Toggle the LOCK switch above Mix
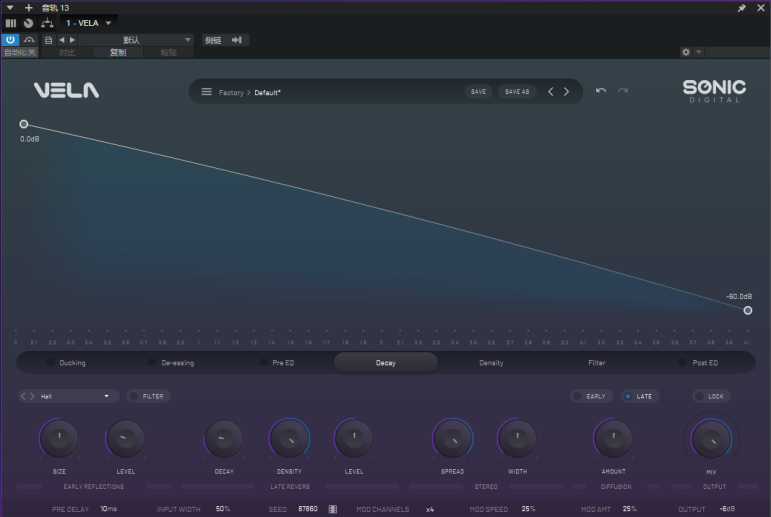Image resolution: width=771 pixels, height=517 pixels. pyautogui.click(x=711, y=396)
